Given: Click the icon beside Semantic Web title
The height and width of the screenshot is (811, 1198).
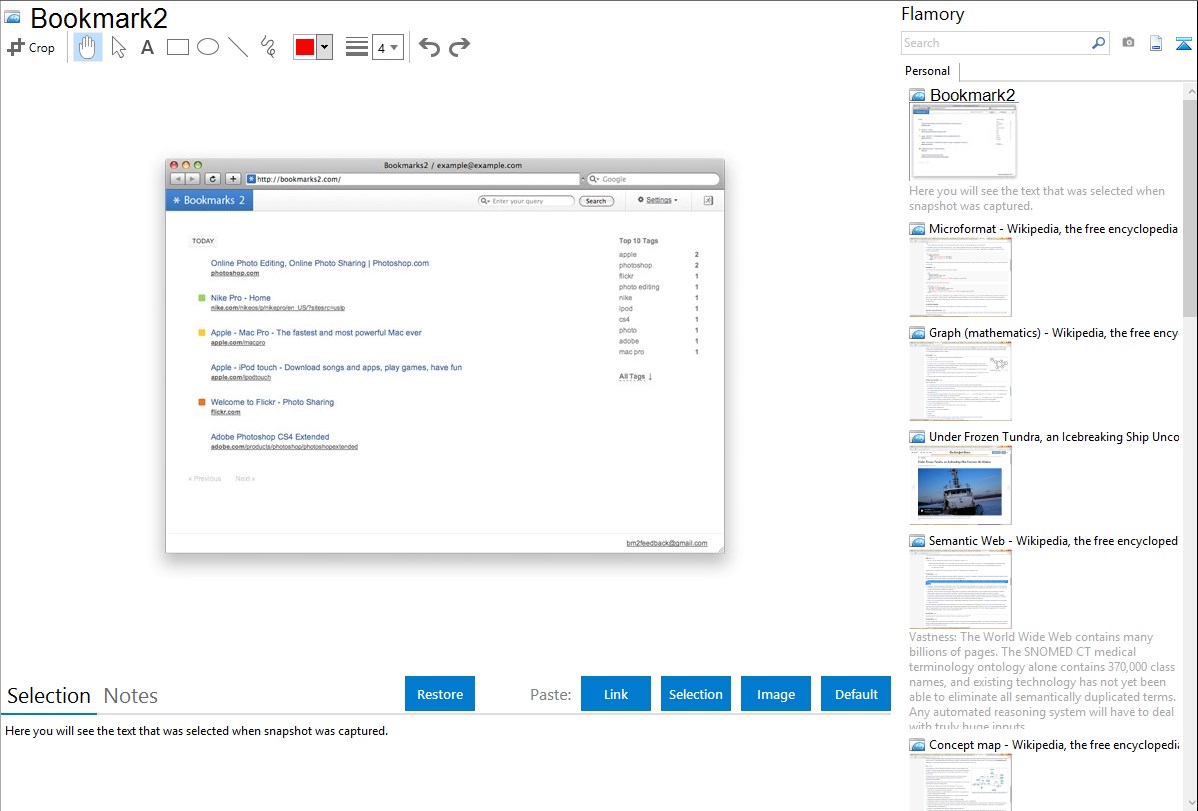Looking at the screenshot, I should tap(918, 540).
